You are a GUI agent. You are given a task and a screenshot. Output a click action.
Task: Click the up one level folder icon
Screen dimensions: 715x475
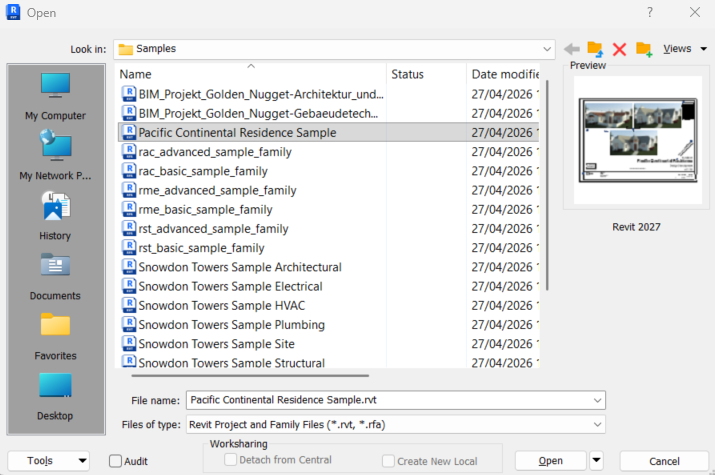click(595, 49)
